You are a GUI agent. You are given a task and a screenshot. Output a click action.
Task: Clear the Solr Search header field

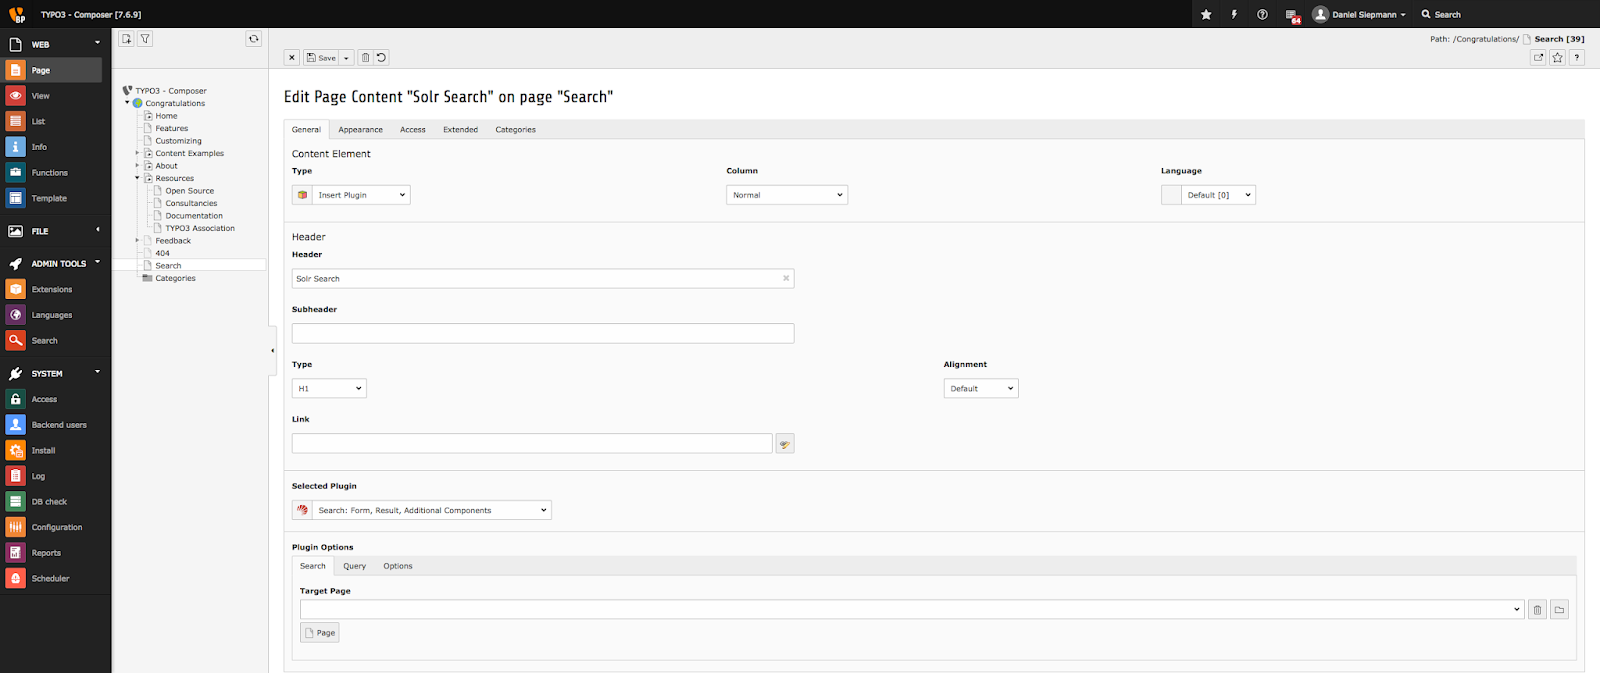tap(786, 279)
